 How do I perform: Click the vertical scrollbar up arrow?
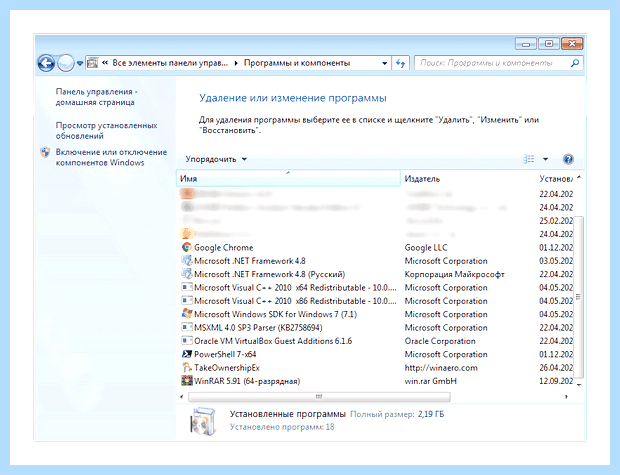[579, 178]
